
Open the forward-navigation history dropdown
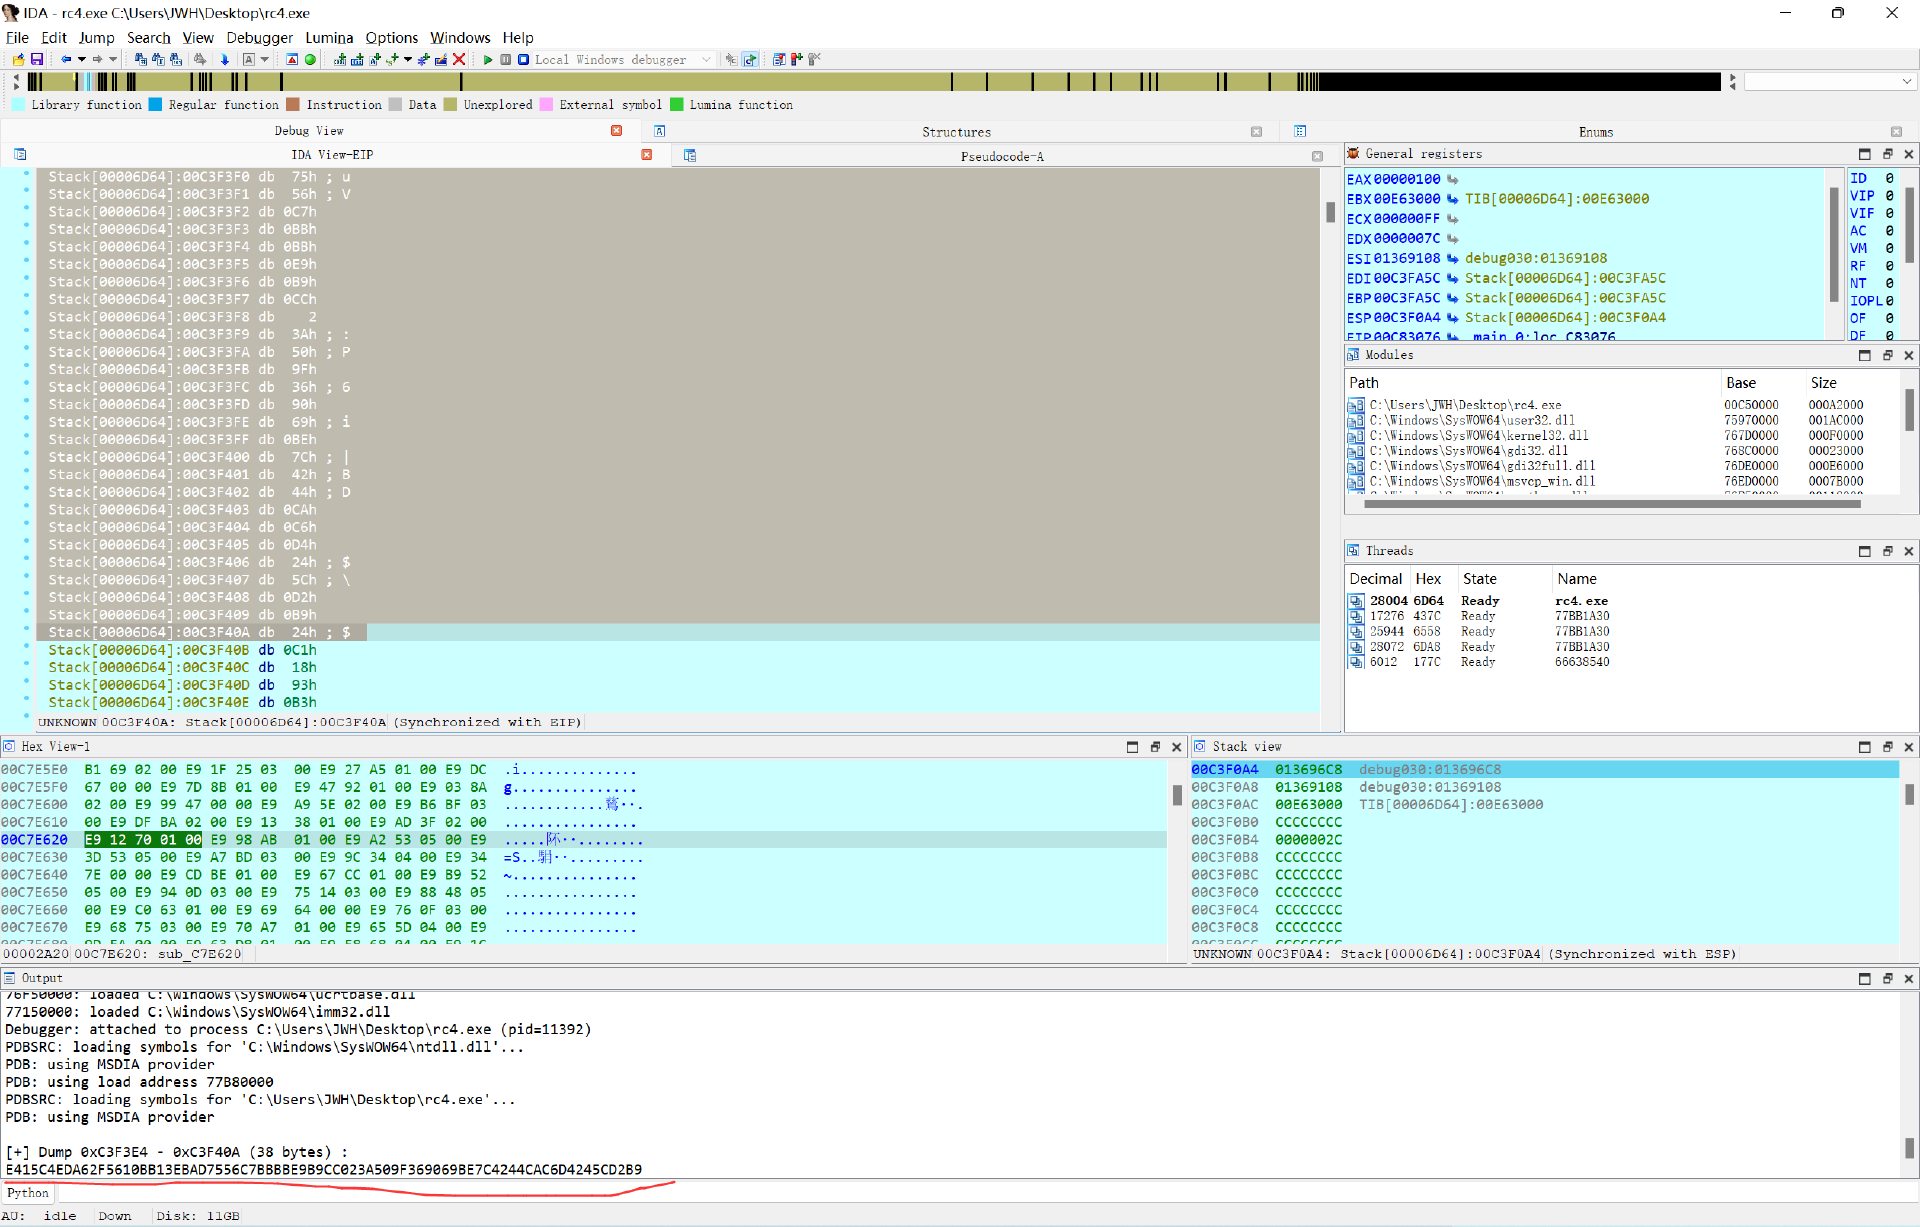[x=113, y=60]
